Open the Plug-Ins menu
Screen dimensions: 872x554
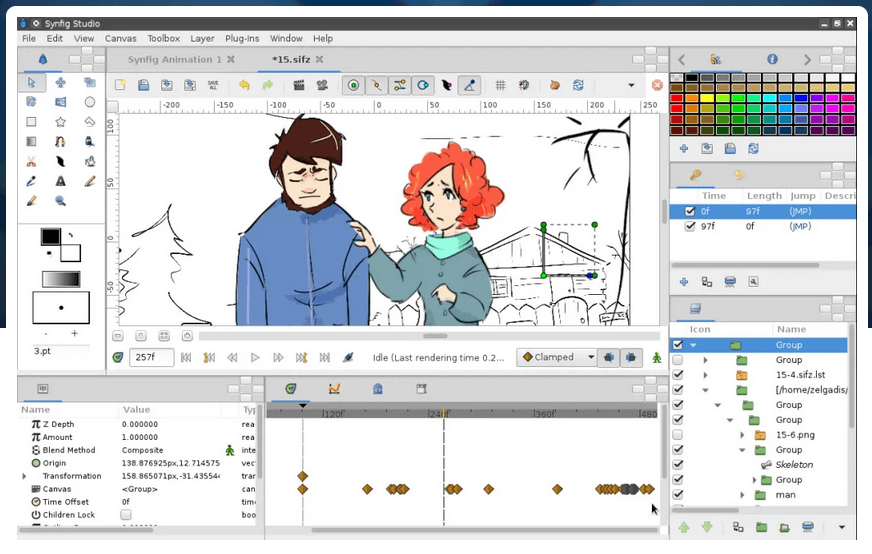[242, 38]
